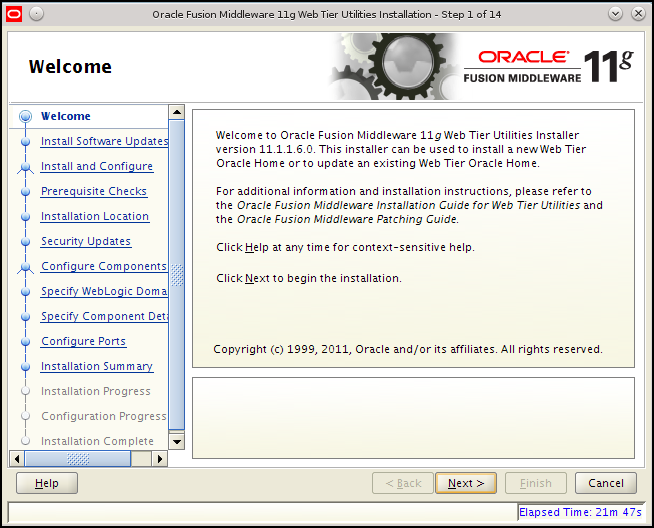Click the steps list scroll-down arrow
Viewport: 654px width, 528px height.
(177, 442)
